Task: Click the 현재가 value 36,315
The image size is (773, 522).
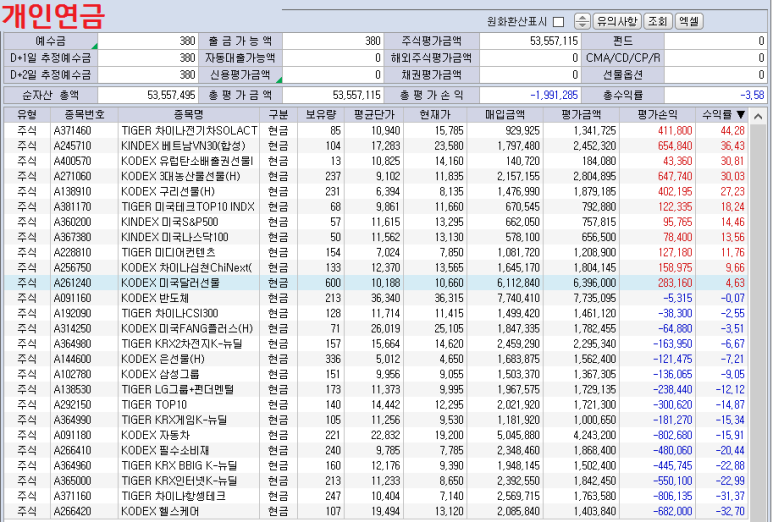Action: (449, 298)
